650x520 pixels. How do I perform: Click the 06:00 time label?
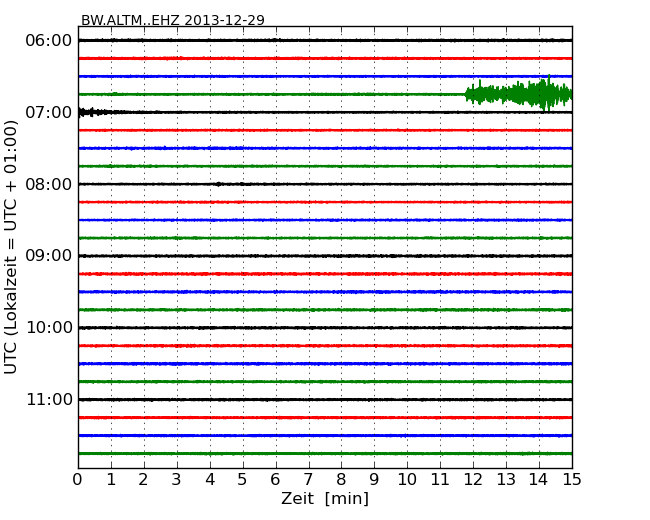(x=49, y=41)
